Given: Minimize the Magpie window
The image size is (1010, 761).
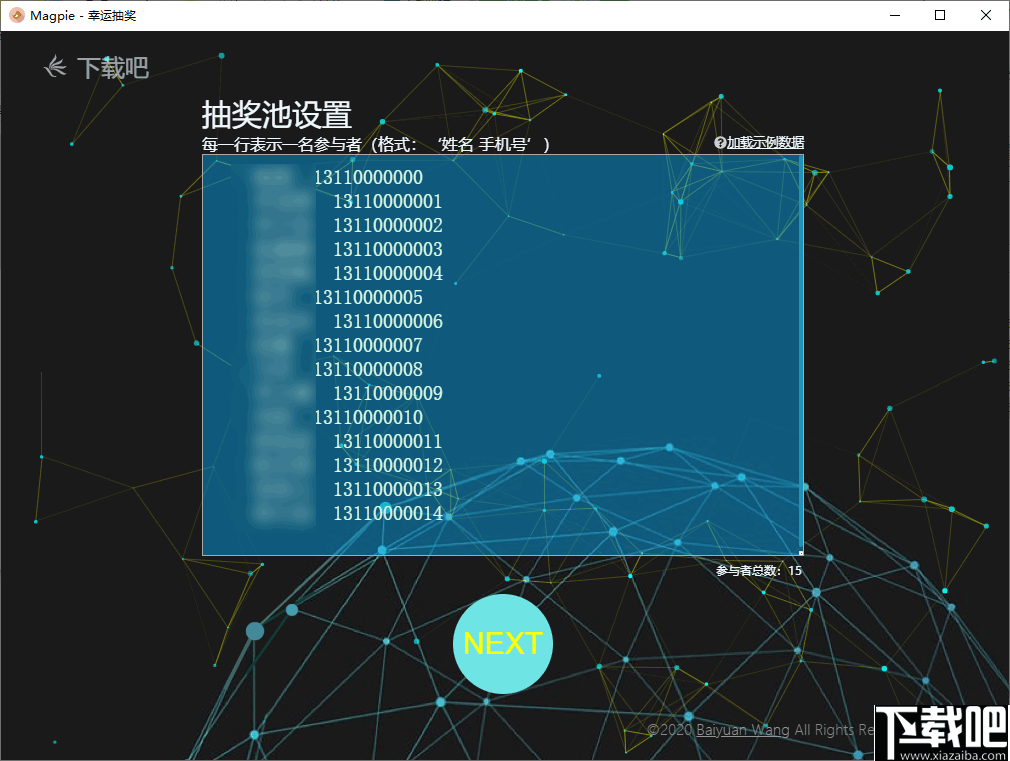Looking at the screenshot, I should (895, 15).
